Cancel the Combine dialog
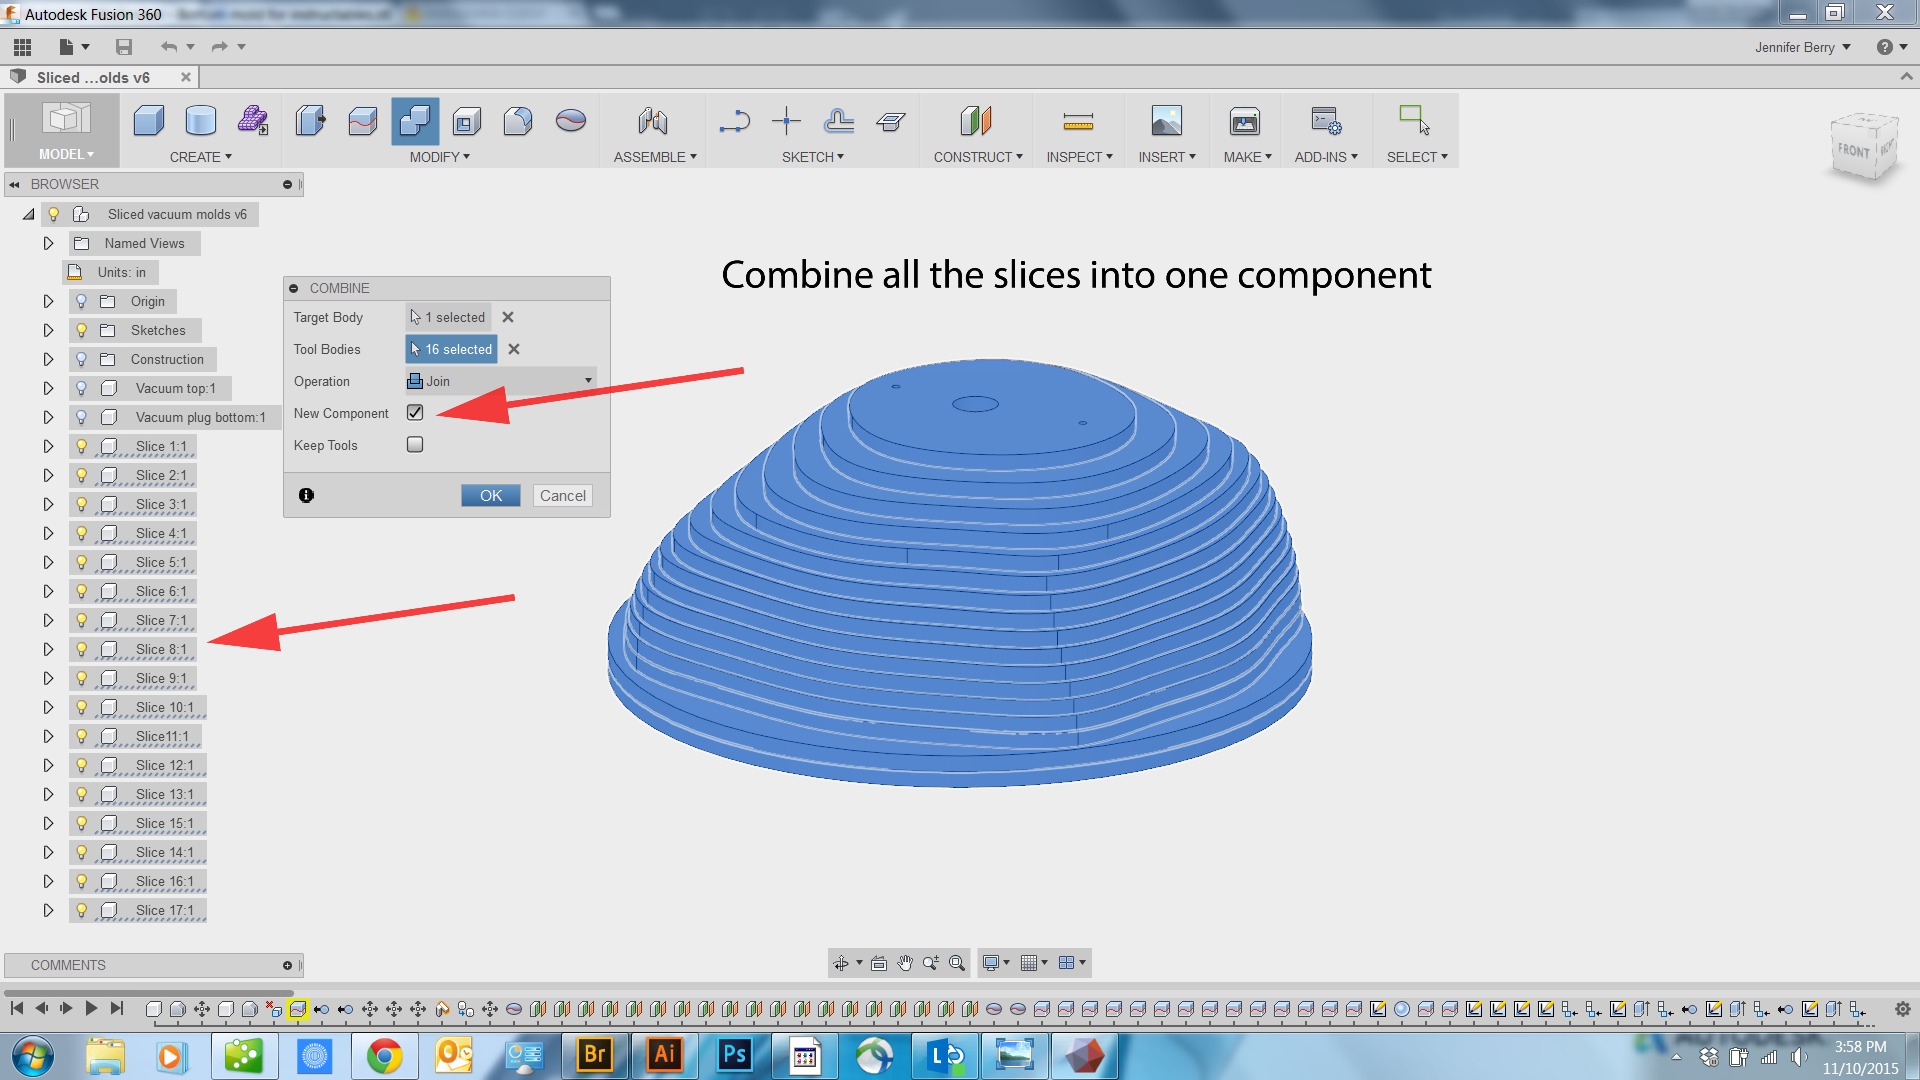Image resolution: width=1920 pixels, height=1080 pixels. (x=562, y=496)
